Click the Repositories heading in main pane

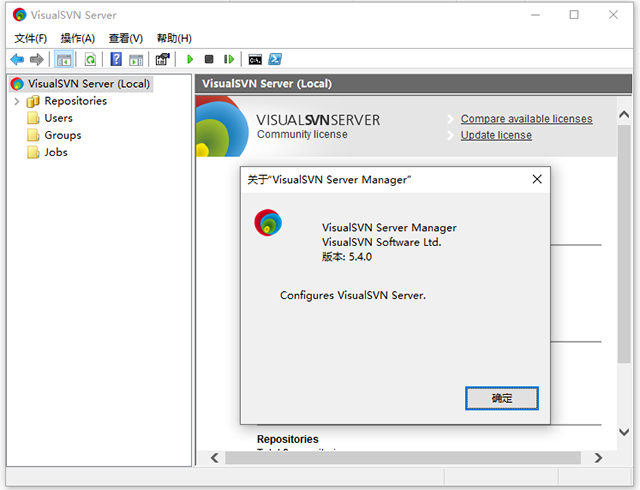pos(288,439)
